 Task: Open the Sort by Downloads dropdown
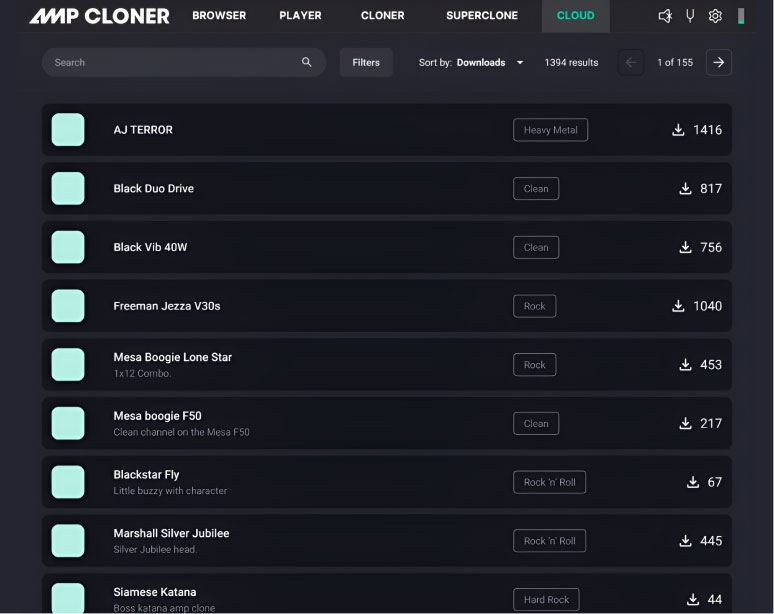[471, 62]
